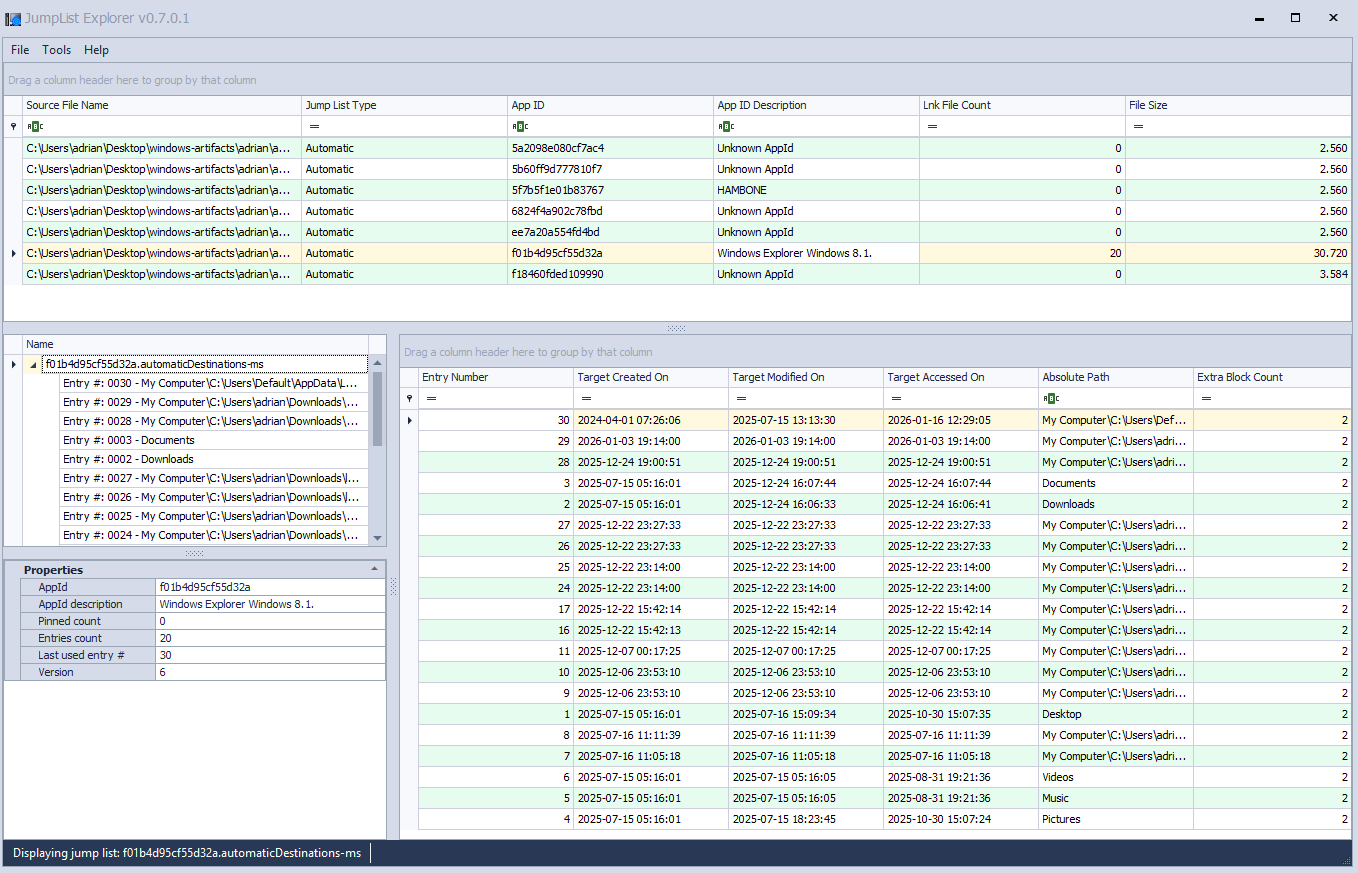Open the File menu
1358x873 pixels.
(x=20, y=50)
